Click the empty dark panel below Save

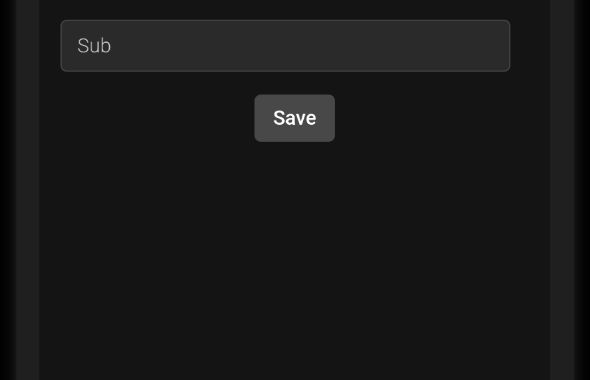[295, 260]
